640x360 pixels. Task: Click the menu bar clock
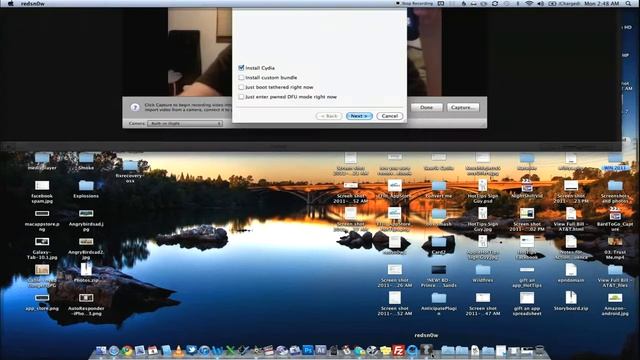[601, 3]
